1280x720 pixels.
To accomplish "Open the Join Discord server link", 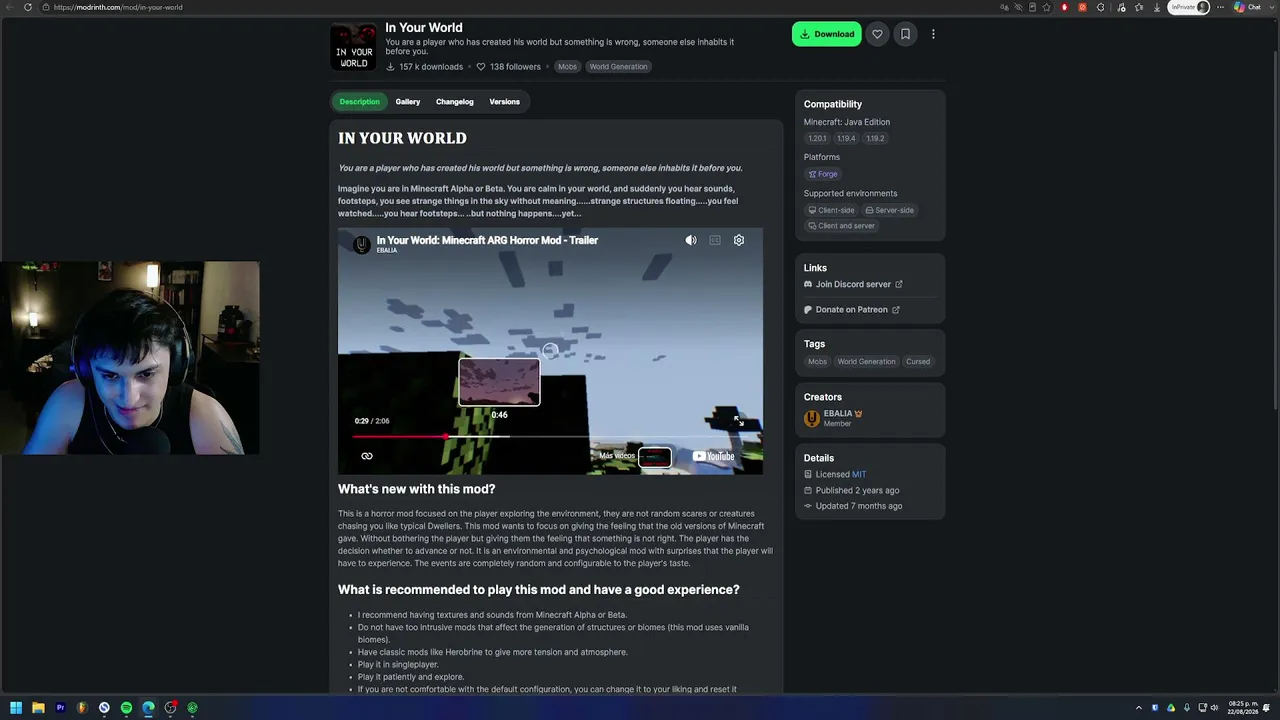I will coord(853,284).
